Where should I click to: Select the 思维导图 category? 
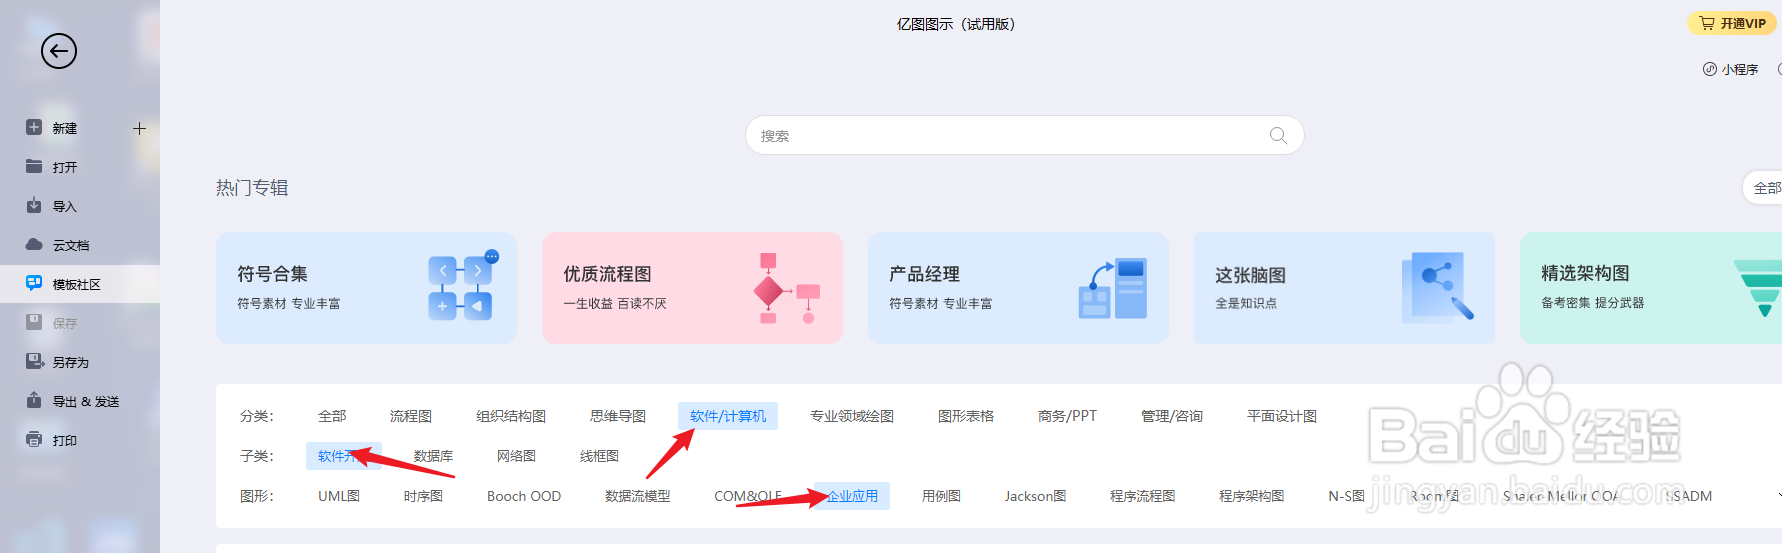coord(618,416)
